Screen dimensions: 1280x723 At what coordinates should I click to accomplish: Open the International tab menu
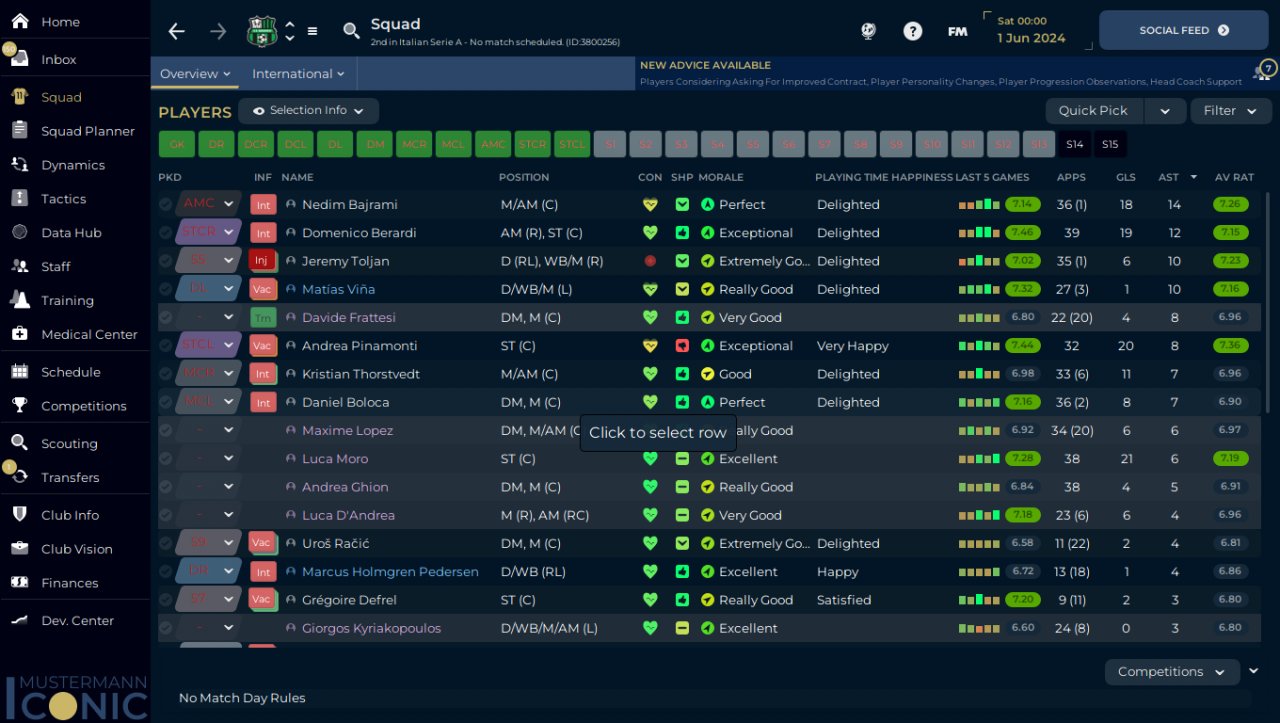(298, 74)
